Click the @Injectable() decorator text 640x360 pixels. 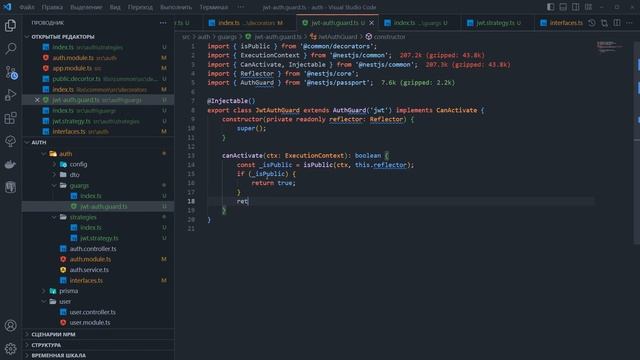point(231,101)
